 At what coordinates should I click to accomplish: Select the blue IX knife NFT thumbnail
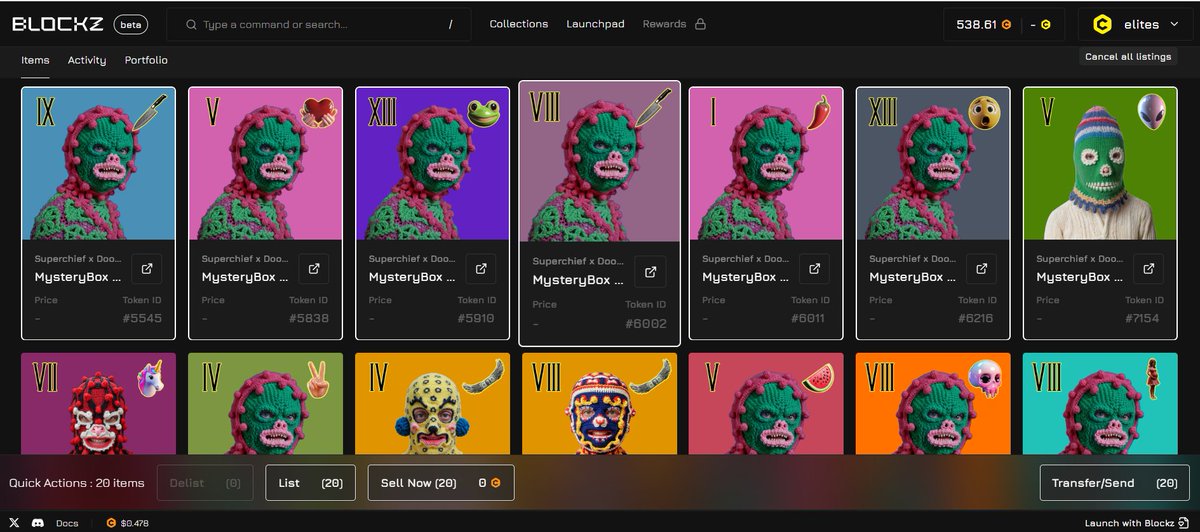tap(99, 164)
